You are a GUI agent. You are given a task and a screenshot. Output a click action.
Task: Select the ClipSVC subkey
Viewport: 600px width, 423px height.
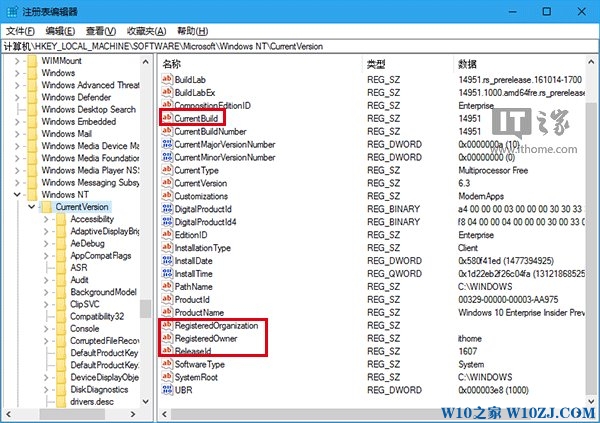click(85, 304)
